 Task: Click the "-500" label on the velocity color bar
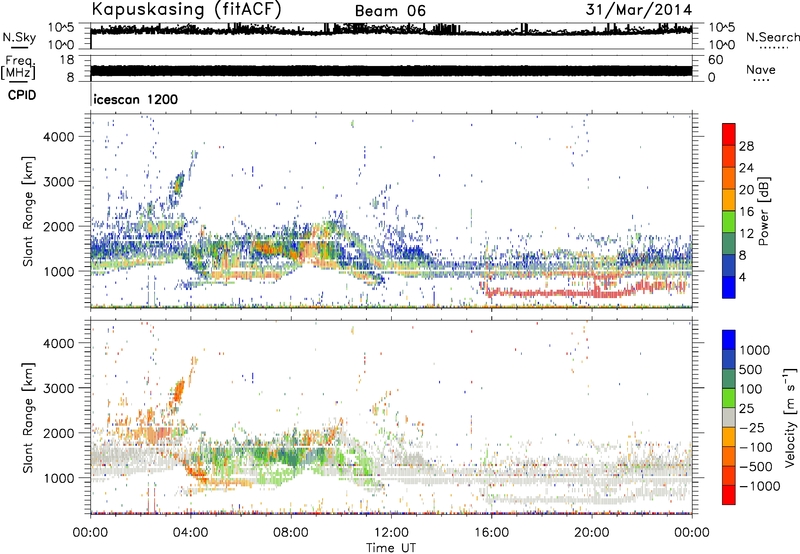click(756, 467)
